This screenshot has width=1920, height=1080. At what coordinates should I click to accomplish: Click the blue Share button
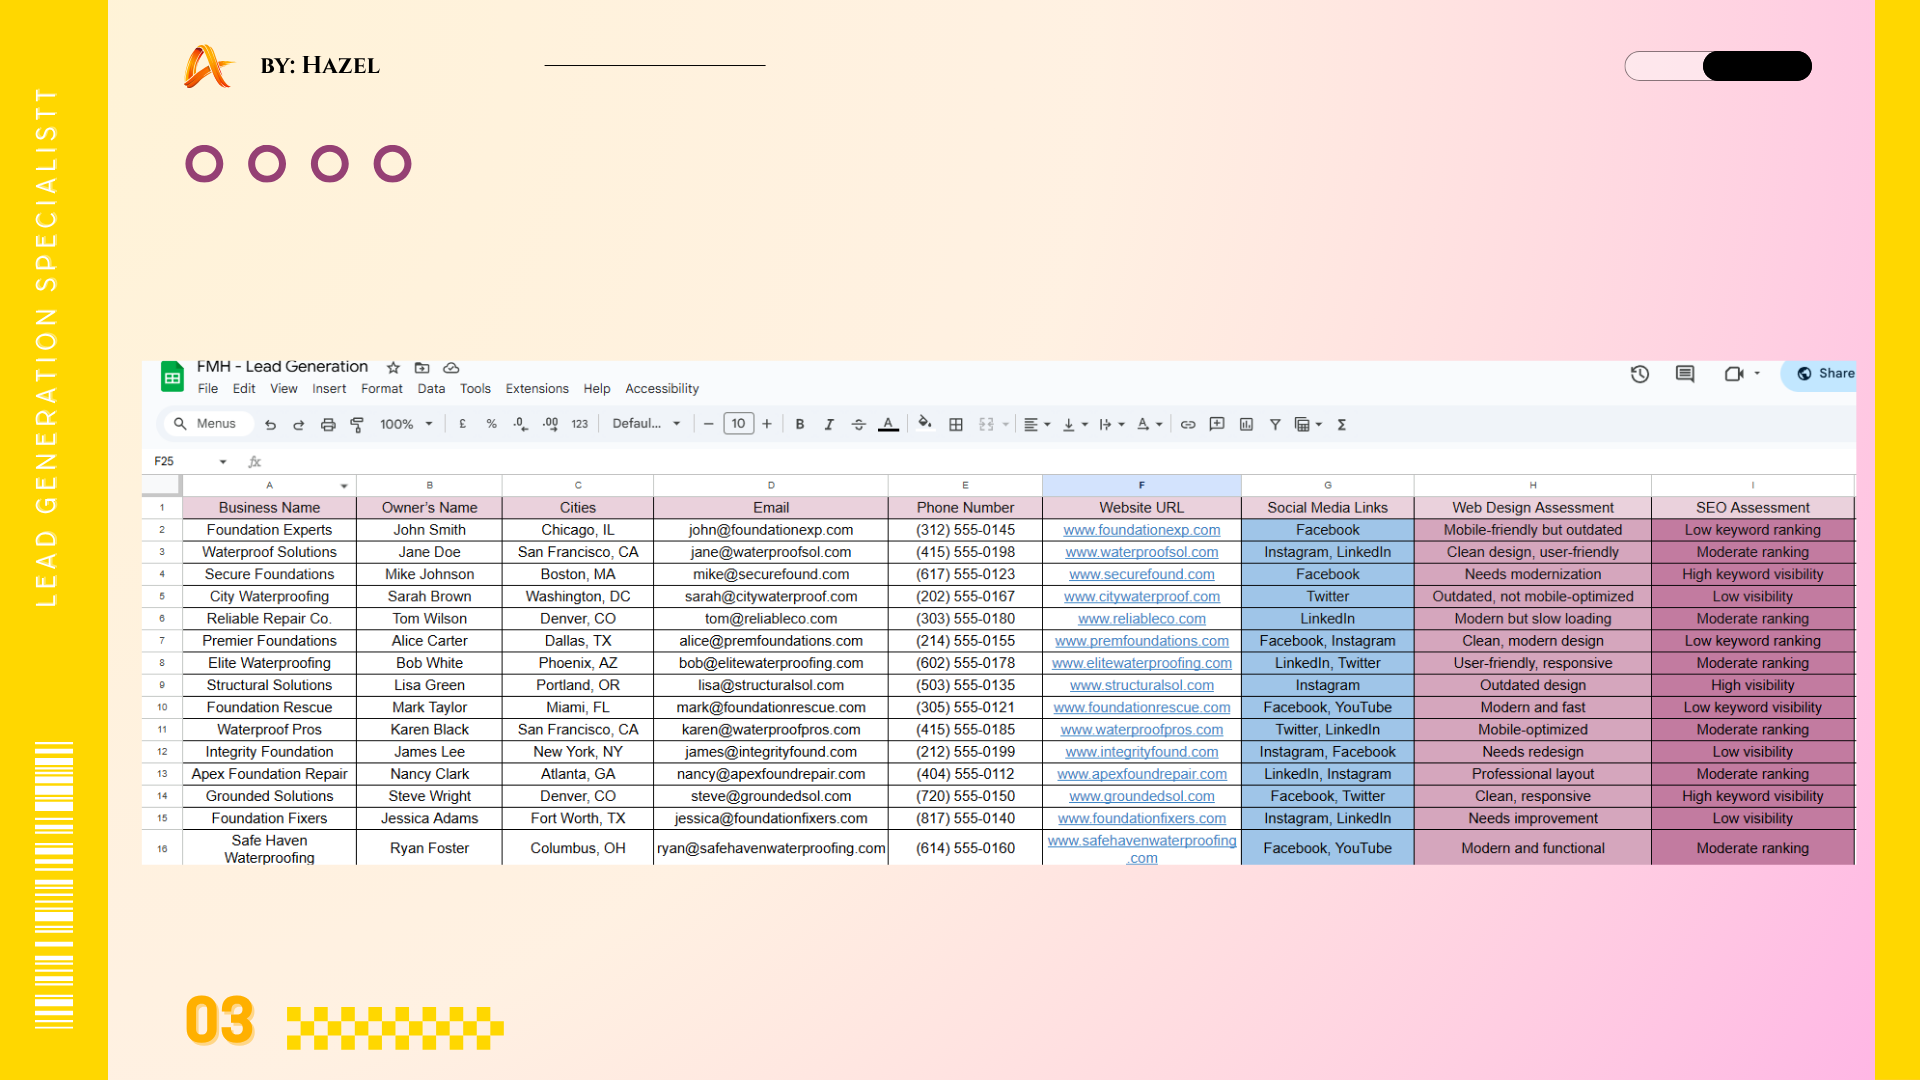(x=1824, y=374)
